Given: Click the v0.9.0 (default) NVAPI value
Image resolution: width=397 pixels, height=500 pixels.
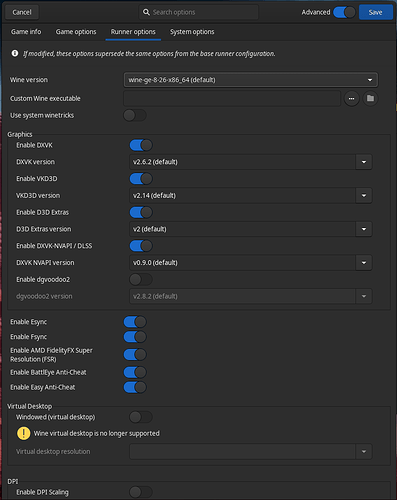Looking at the screenshot, I should click(x=155, y=263).
